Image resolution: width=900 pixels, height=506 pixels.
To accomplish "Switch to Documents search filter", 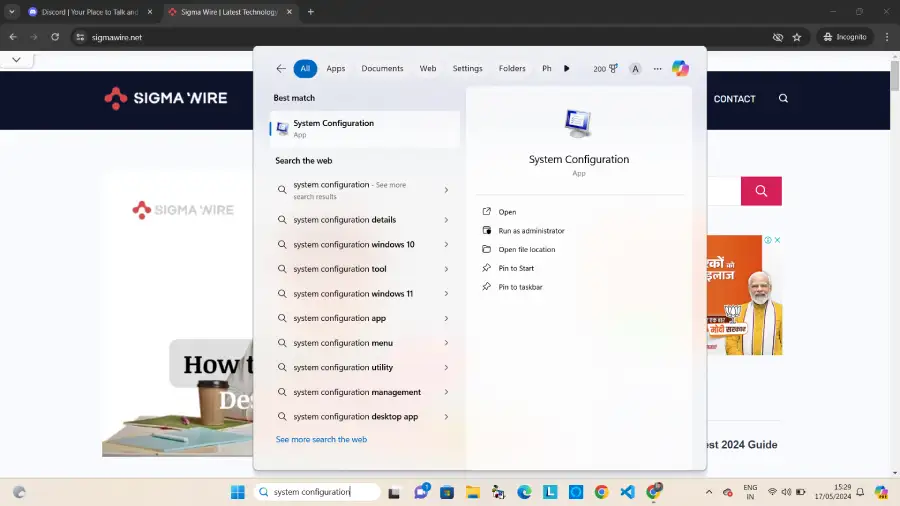I will point(382,68).
